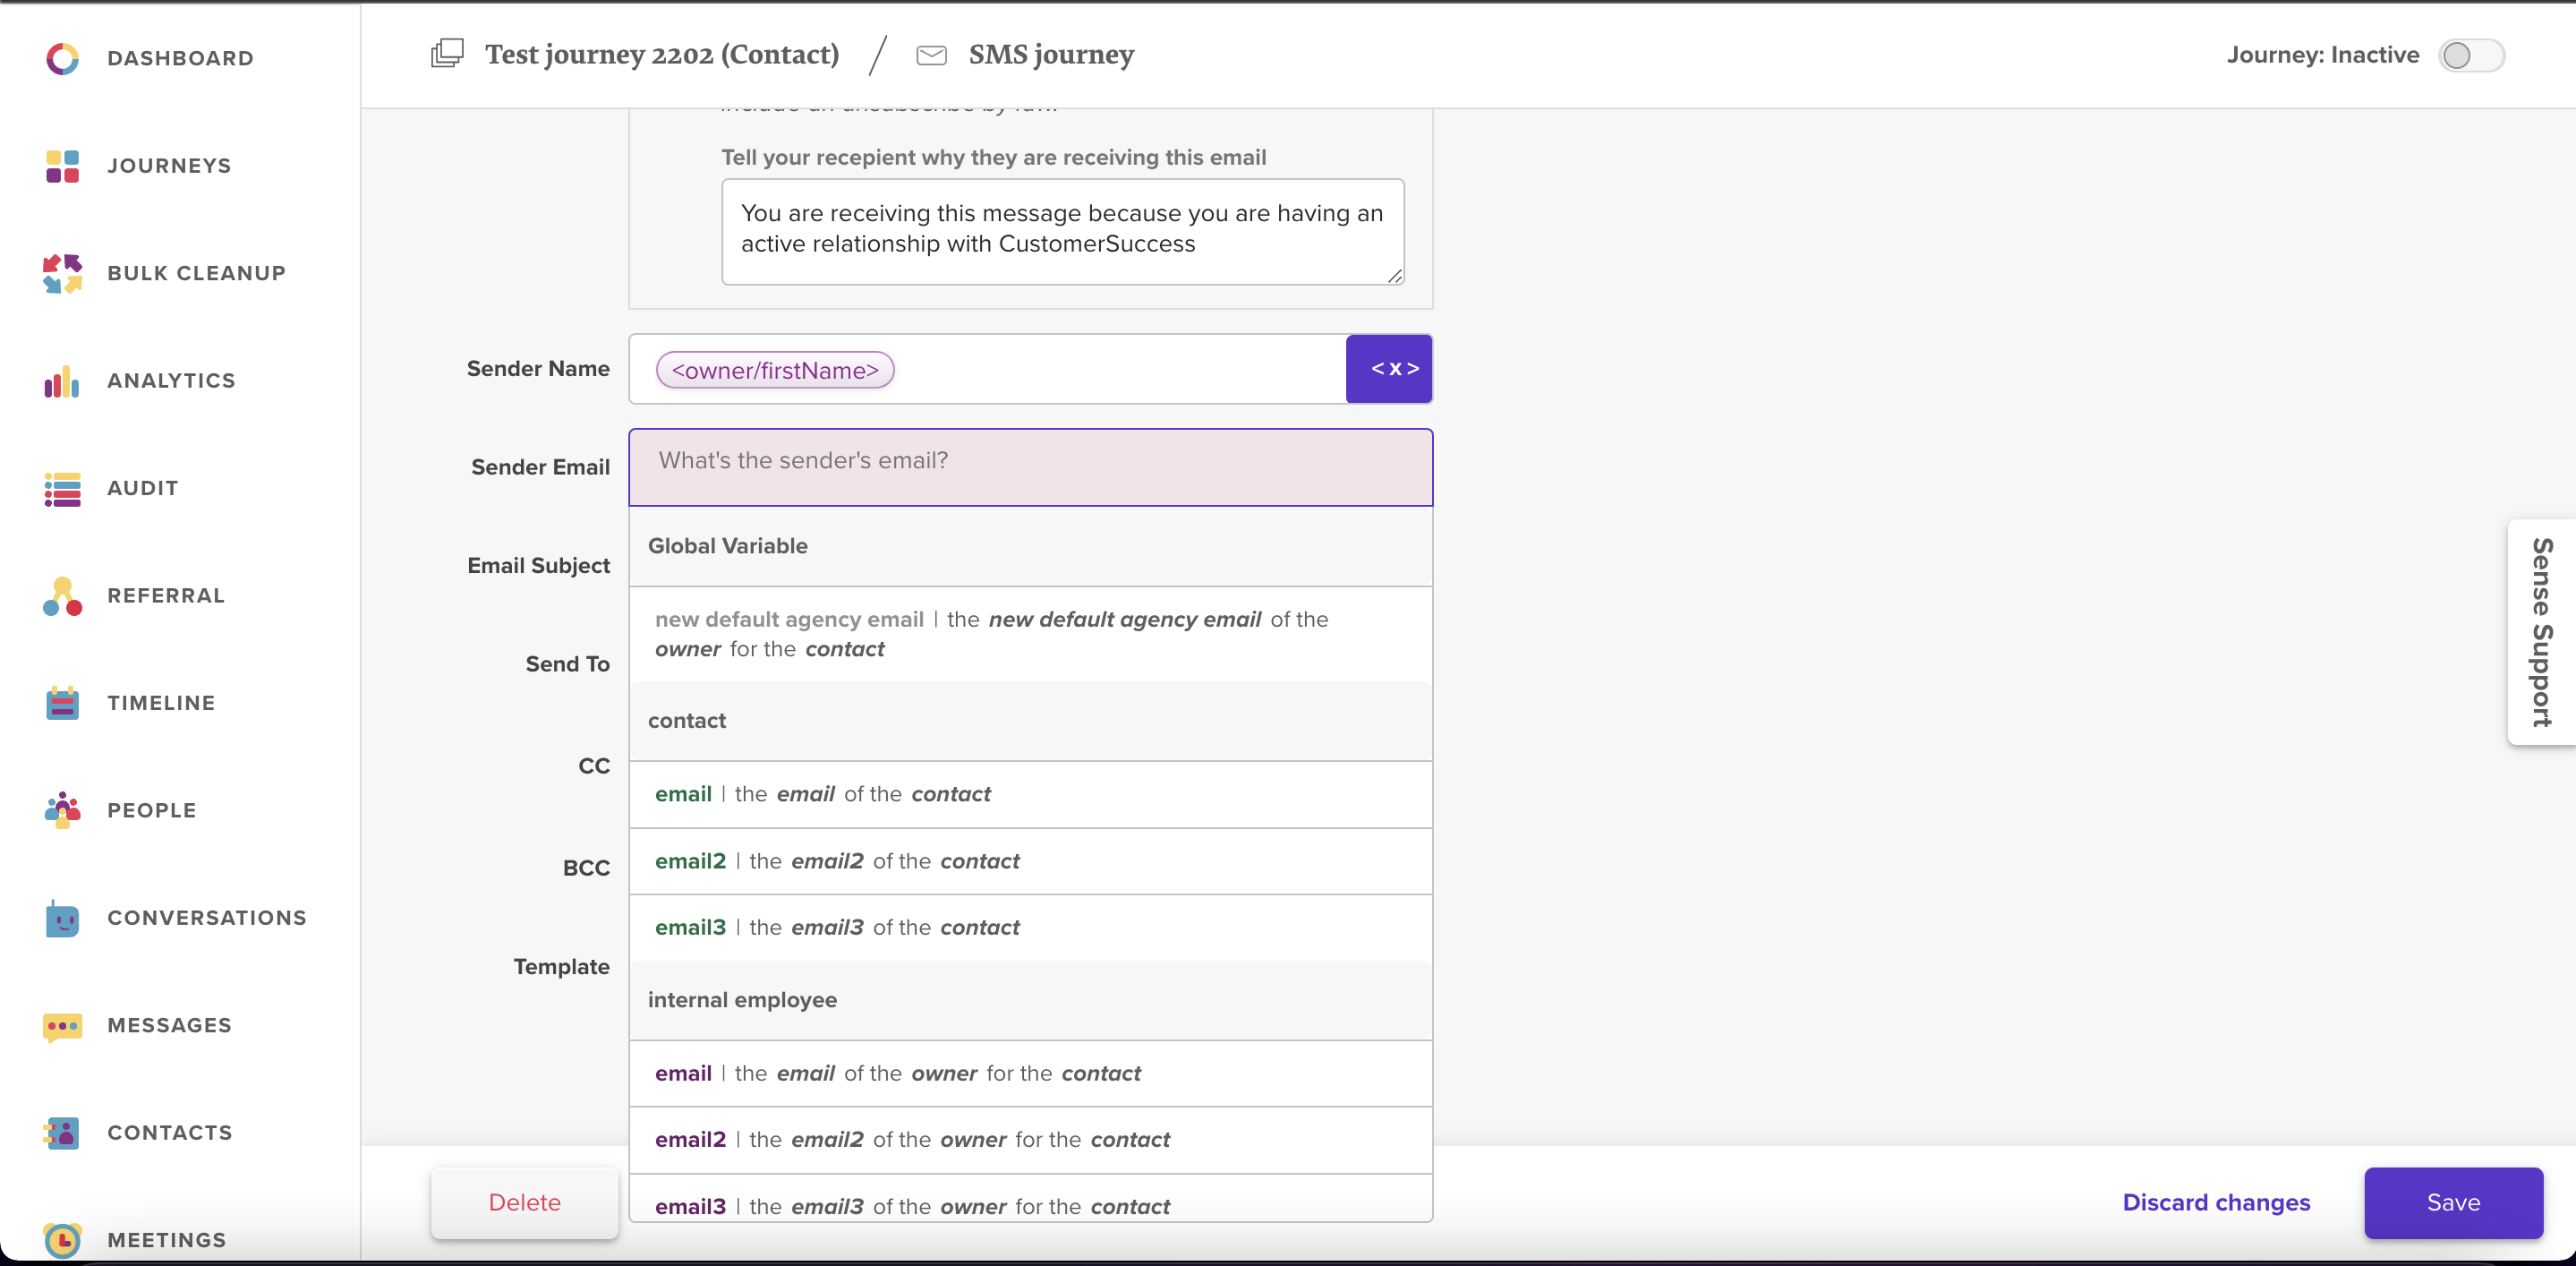Open the Conversations bot icon

61,918
